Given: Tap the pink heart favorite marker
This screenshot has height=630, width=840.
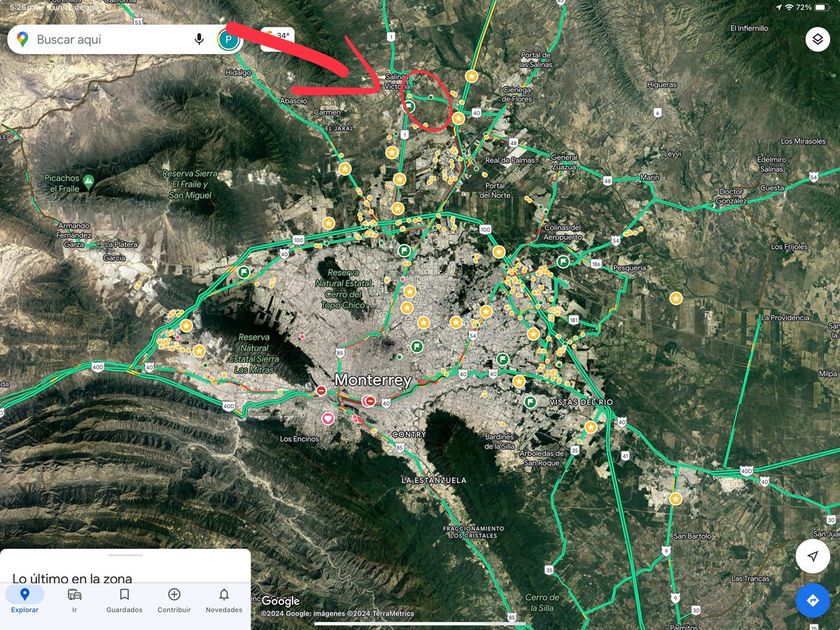Looking at the screenshot, I should [327, 418].
